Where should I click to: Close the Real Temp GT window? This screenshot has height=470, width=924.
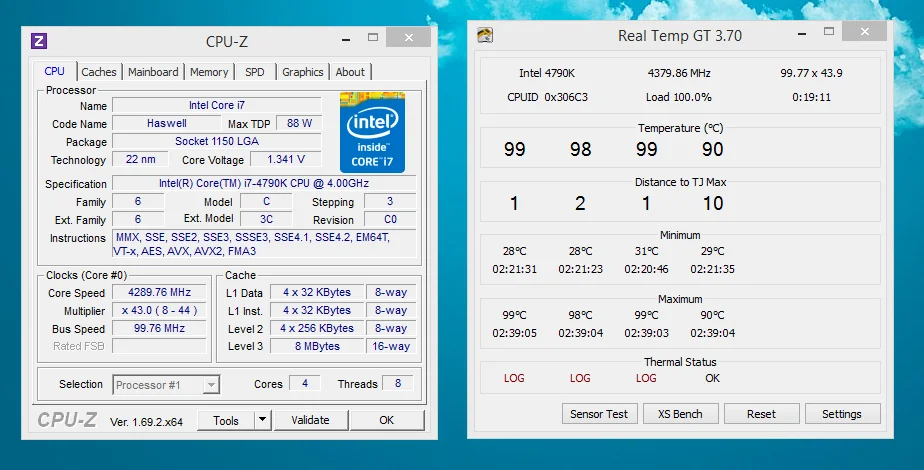[864, 32]
